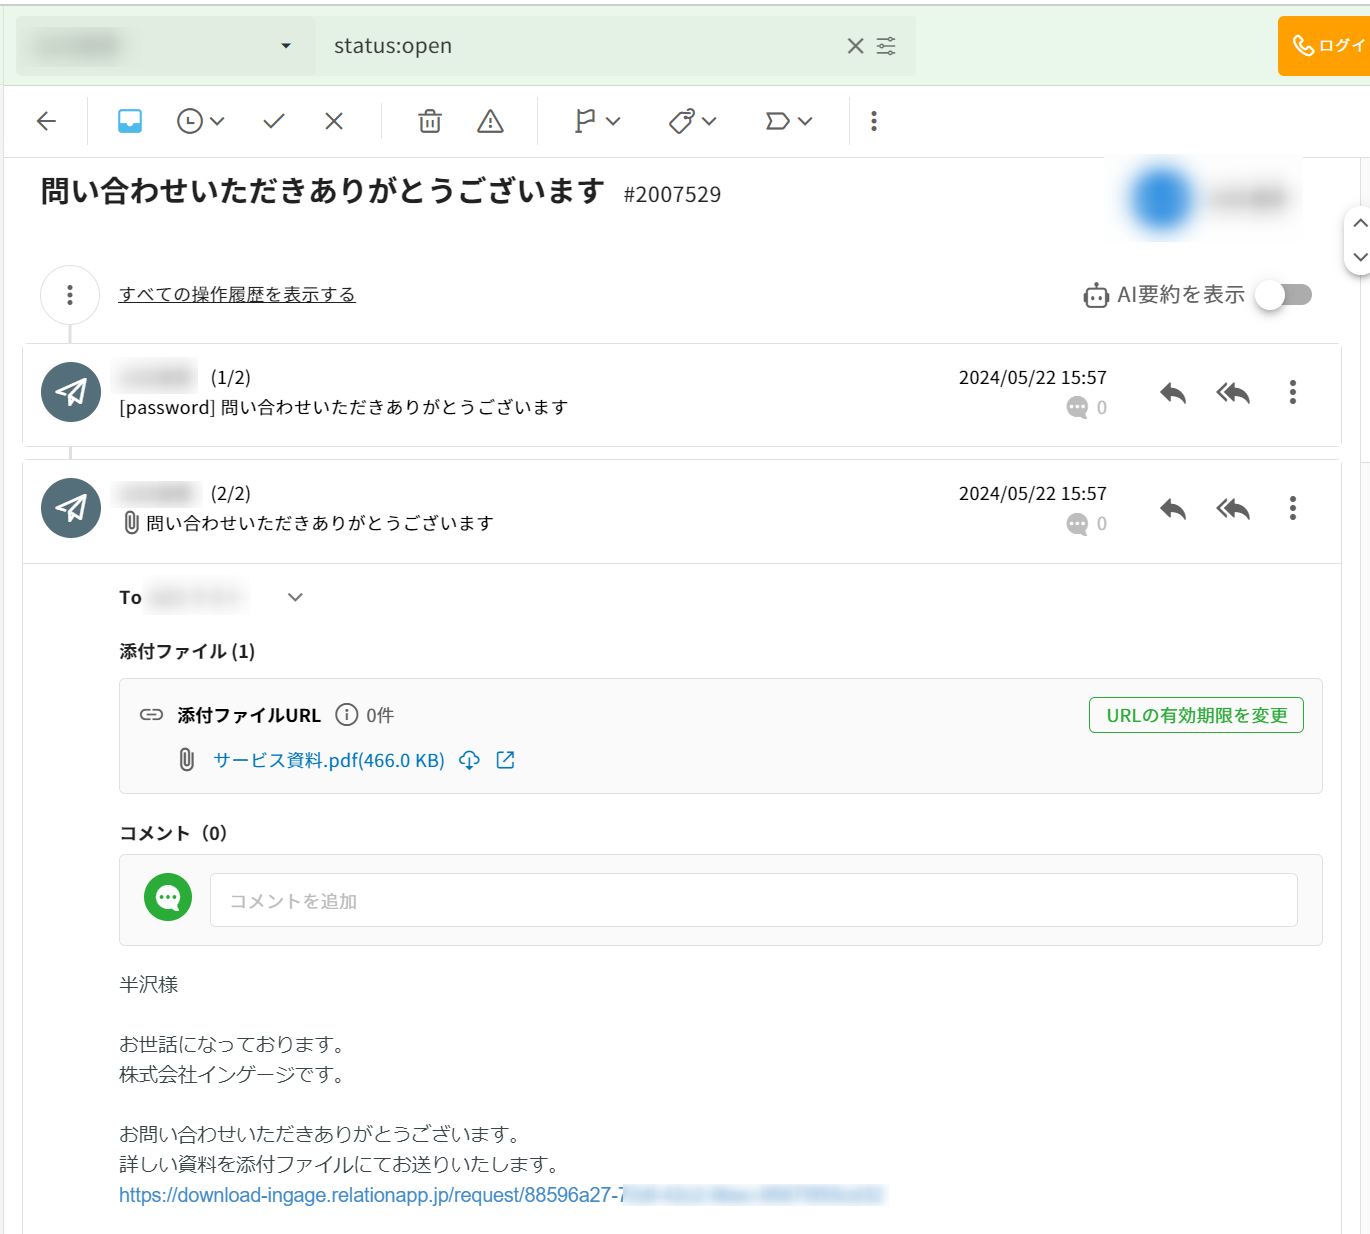This screenshot has height=1234, width=1370.
Task: Click the コメントを追加 input field
Action: pyautogui.click(x=753, y=900)
